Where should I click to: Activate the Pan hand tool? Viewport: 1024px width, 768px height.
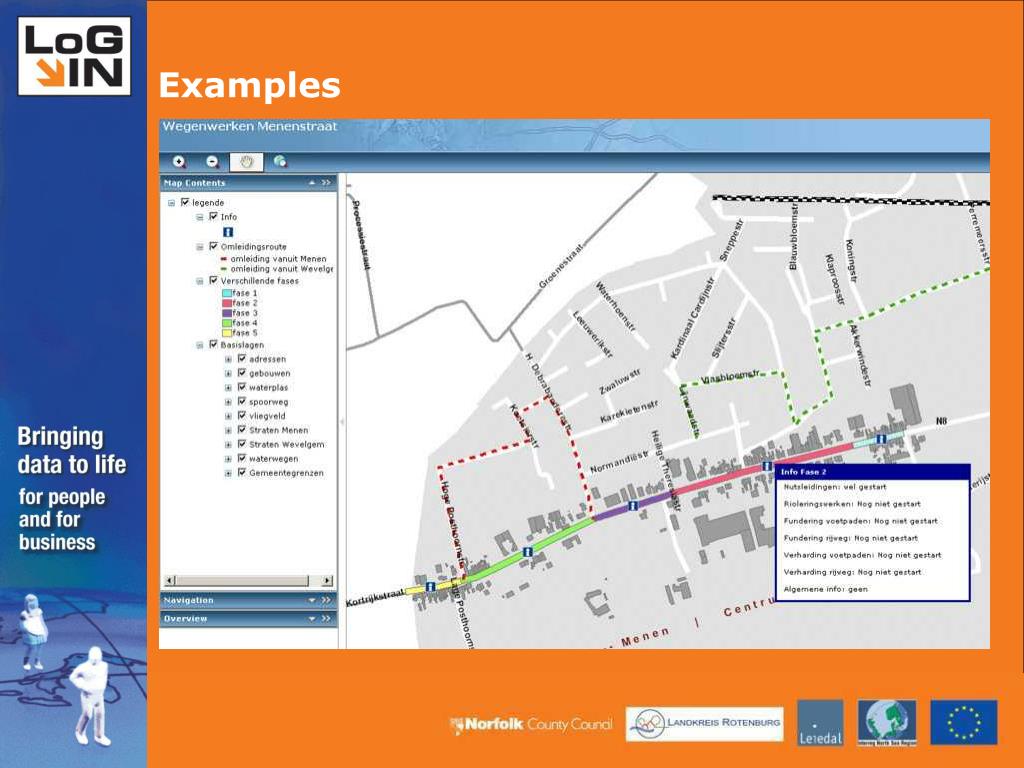point(246,161)
